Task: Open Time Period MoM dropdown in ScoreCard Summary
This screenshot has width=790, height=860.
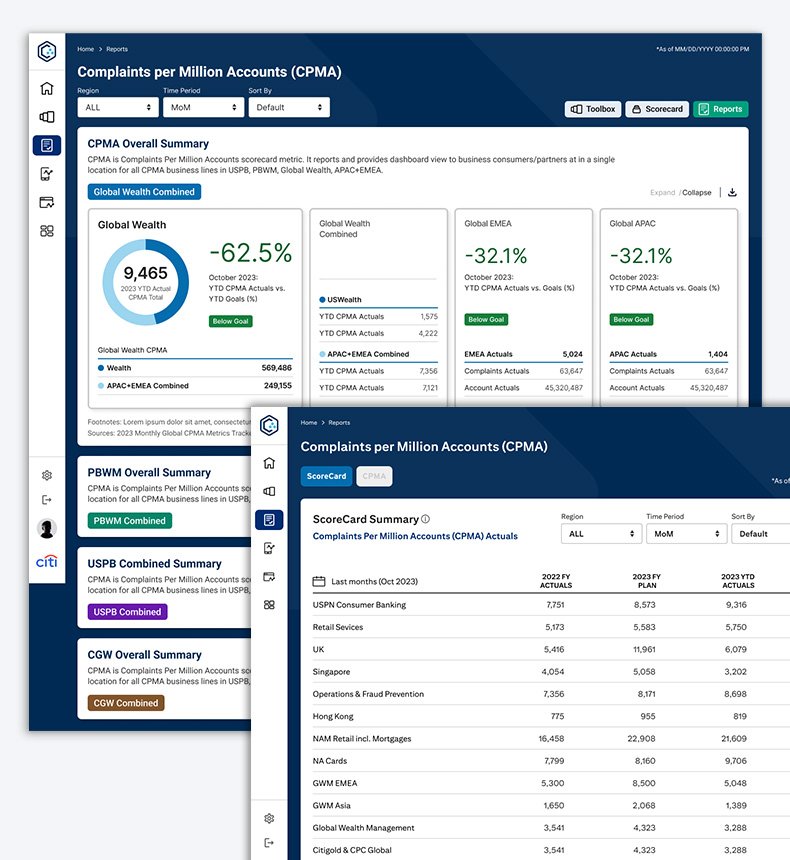Action: (687, 534)
